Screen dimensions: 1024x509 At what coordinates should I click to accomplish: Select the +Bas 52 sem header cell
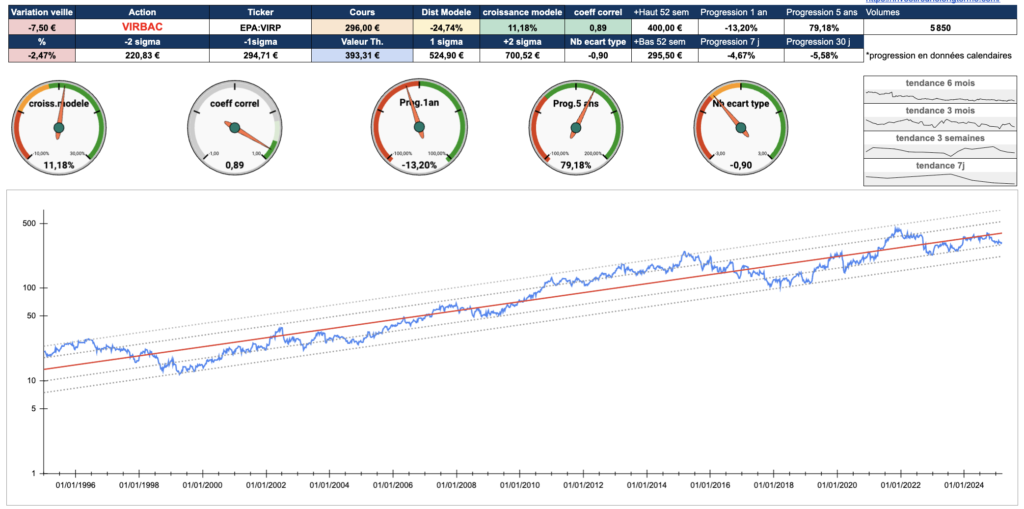(665, 42)
